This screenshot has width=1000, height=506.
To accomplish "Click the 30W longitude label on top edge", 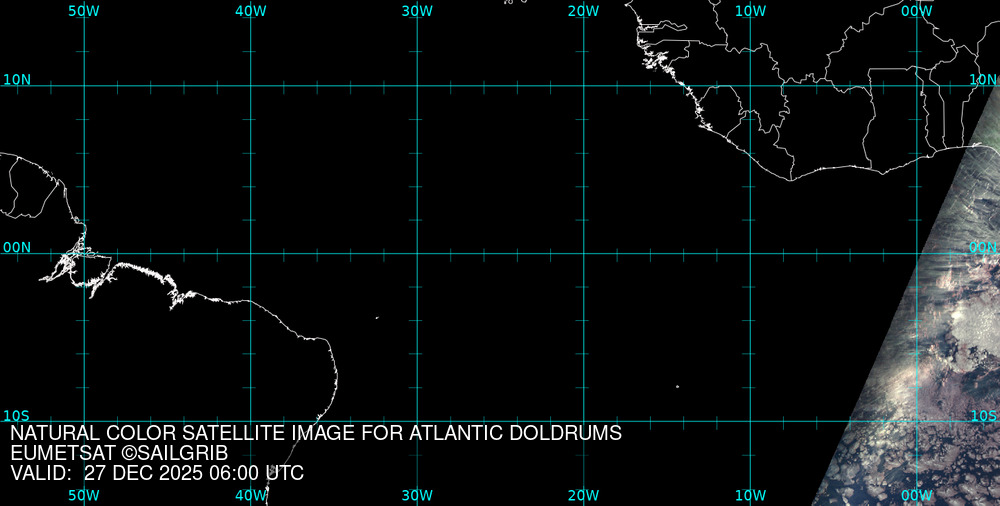I will [x=417, y=10].
